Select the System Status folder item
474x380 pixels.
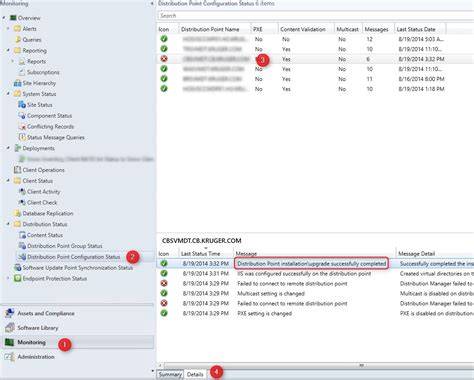coord(39,94)
